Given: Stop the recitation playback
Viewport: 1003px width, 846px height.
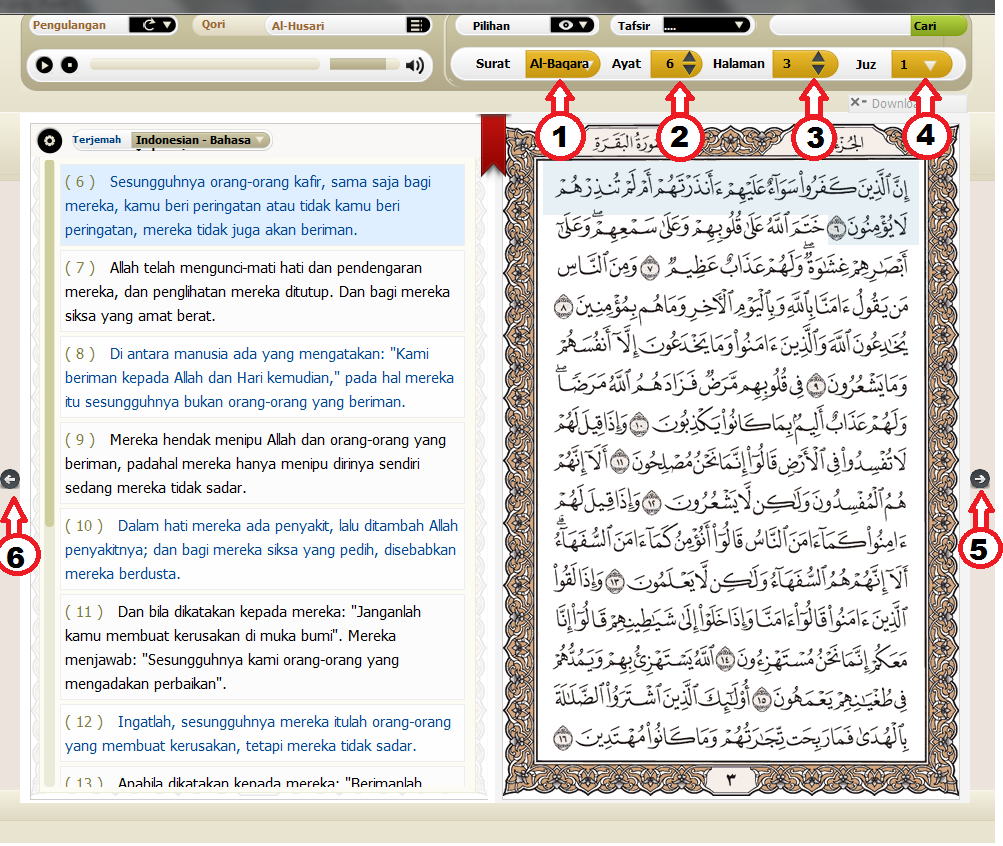Looking at the screenshot, I should (69, 65).
